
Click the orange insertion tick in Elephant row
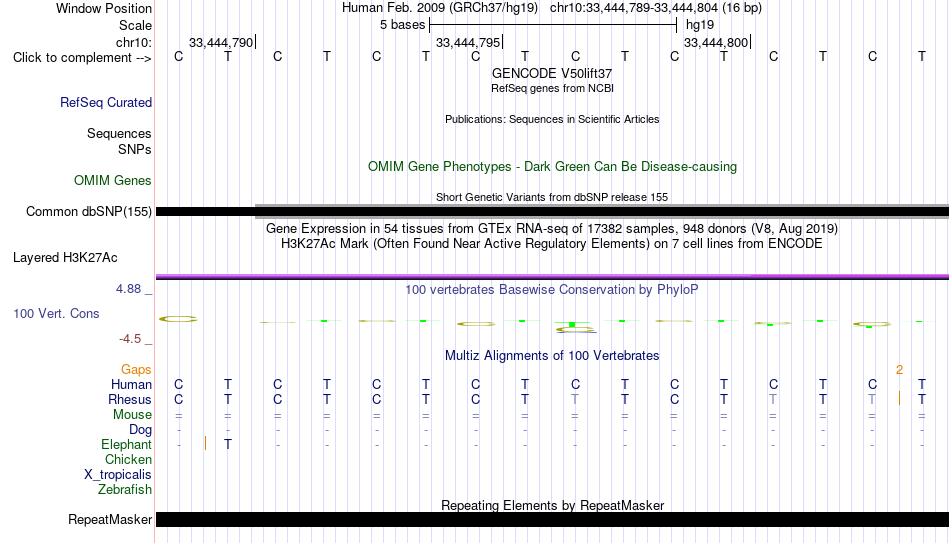[206, 444]
